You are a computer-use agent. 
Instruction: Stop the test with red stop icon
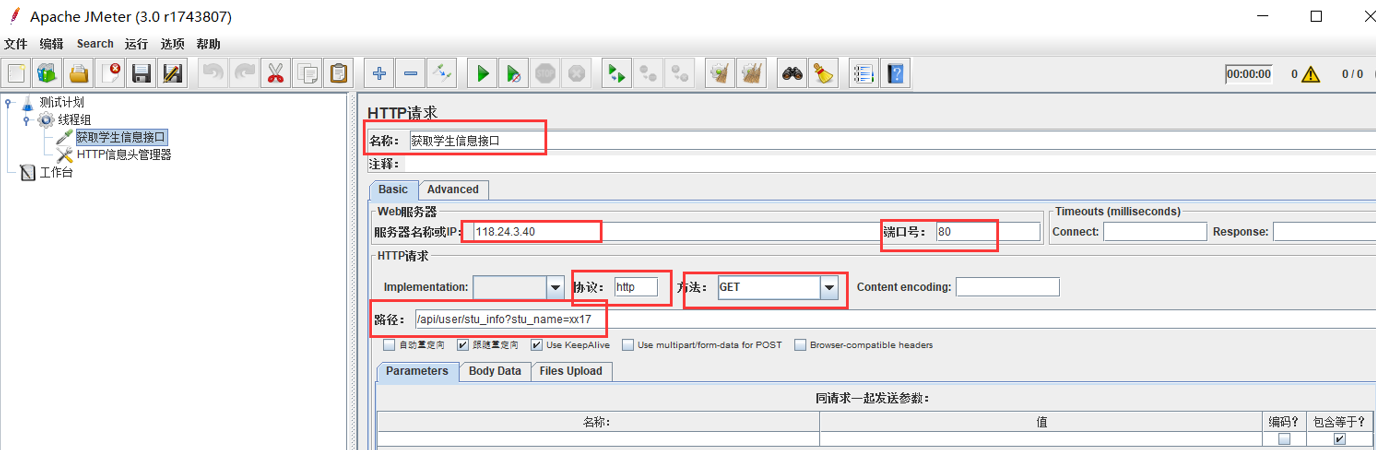pos(545,73)
